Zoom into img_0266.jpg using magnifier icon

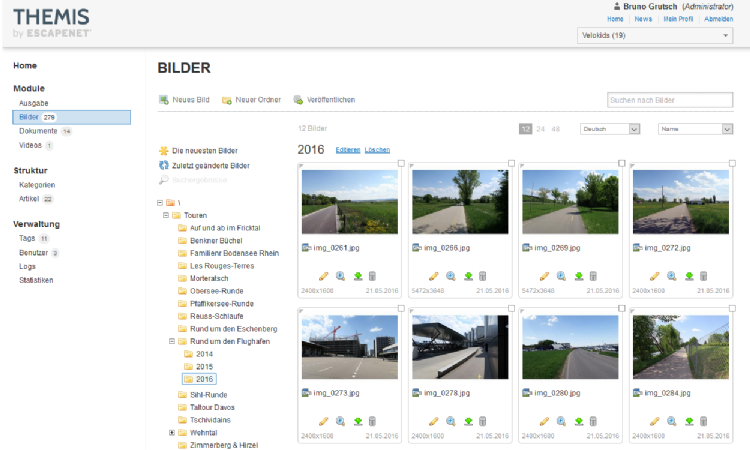(451, 276)
